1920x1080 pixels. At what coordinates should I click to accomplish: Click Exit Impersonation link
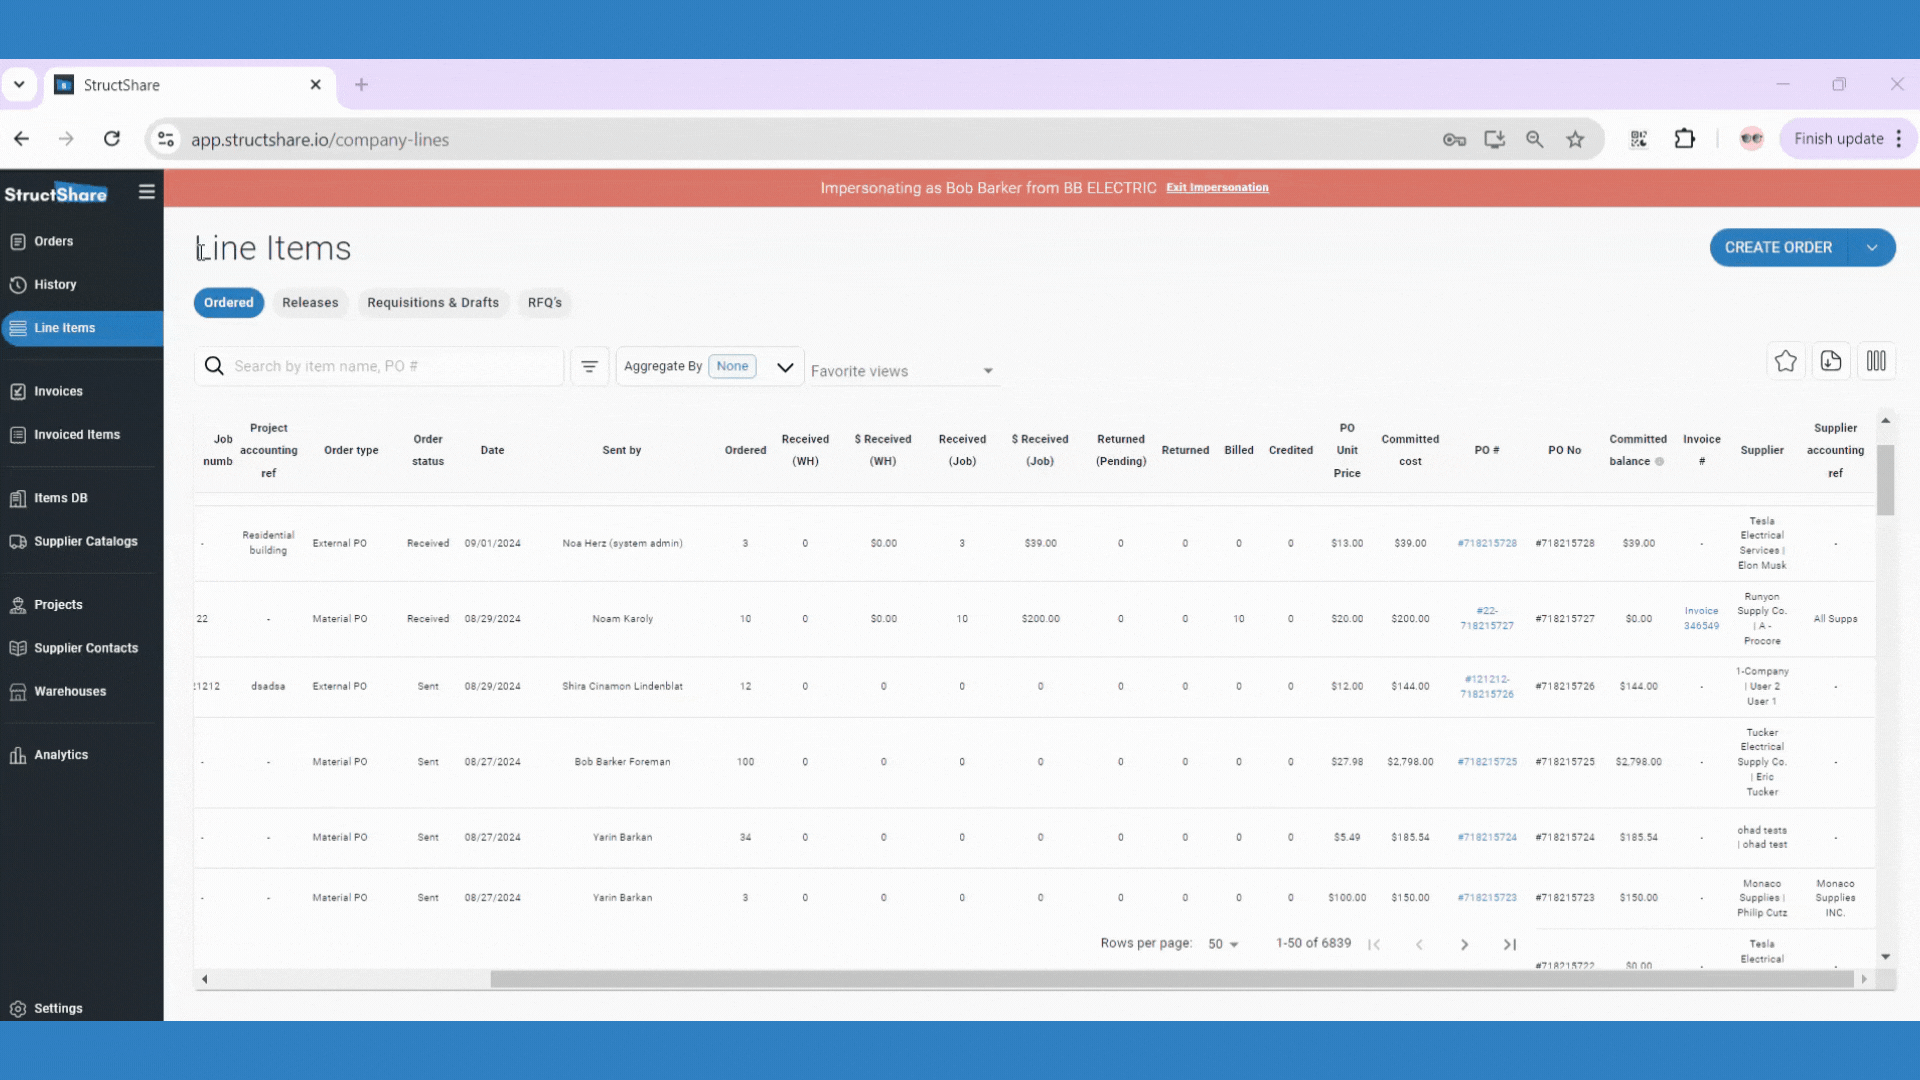tap(1216, 187)
